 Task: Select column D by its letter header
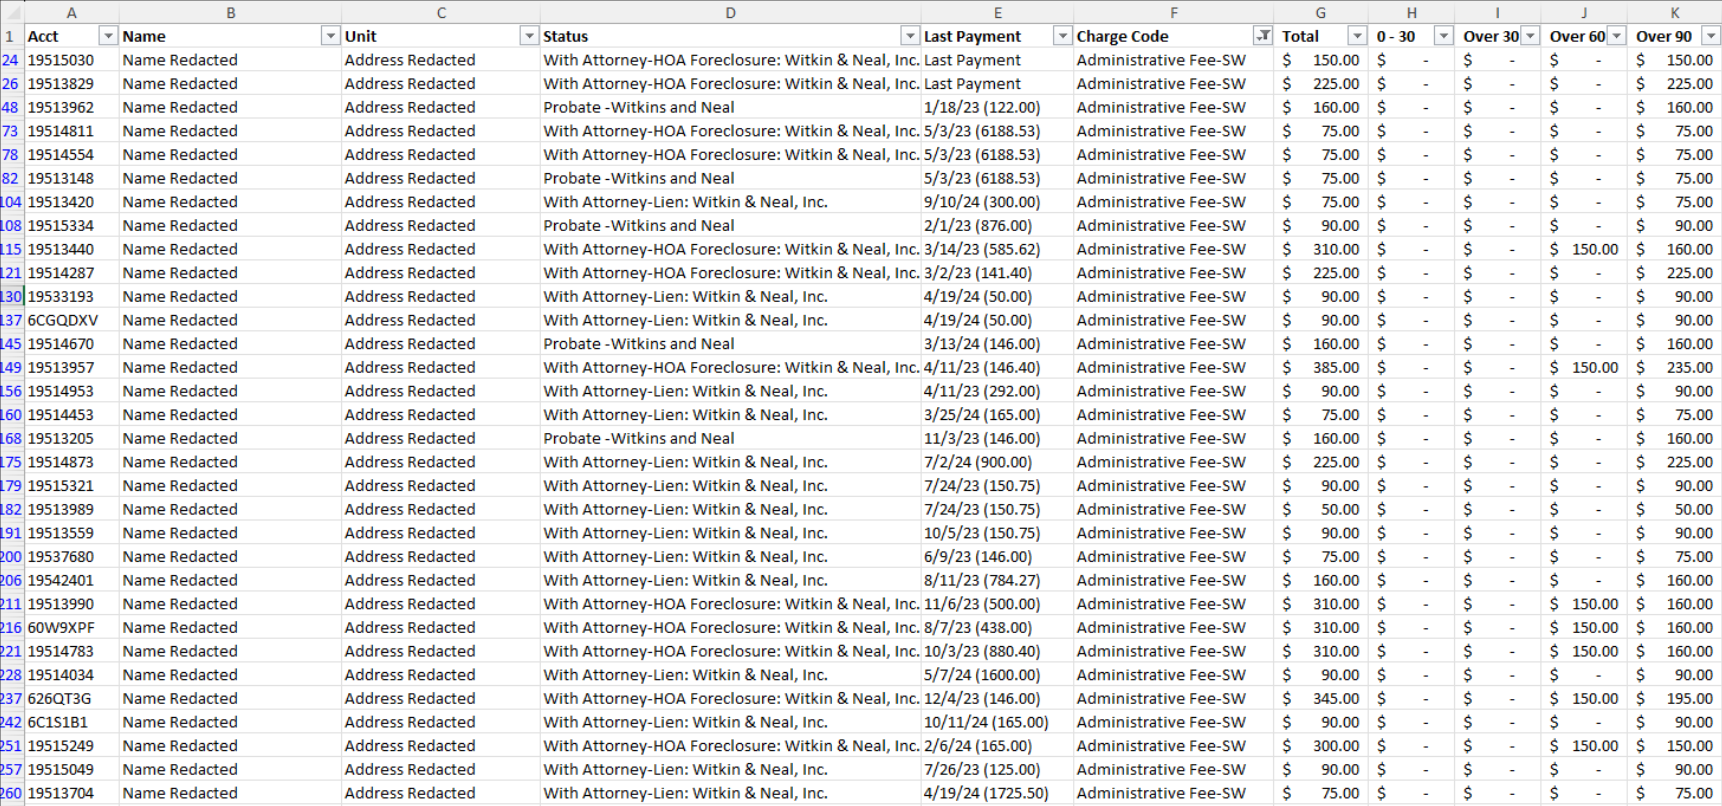(730, 12)
